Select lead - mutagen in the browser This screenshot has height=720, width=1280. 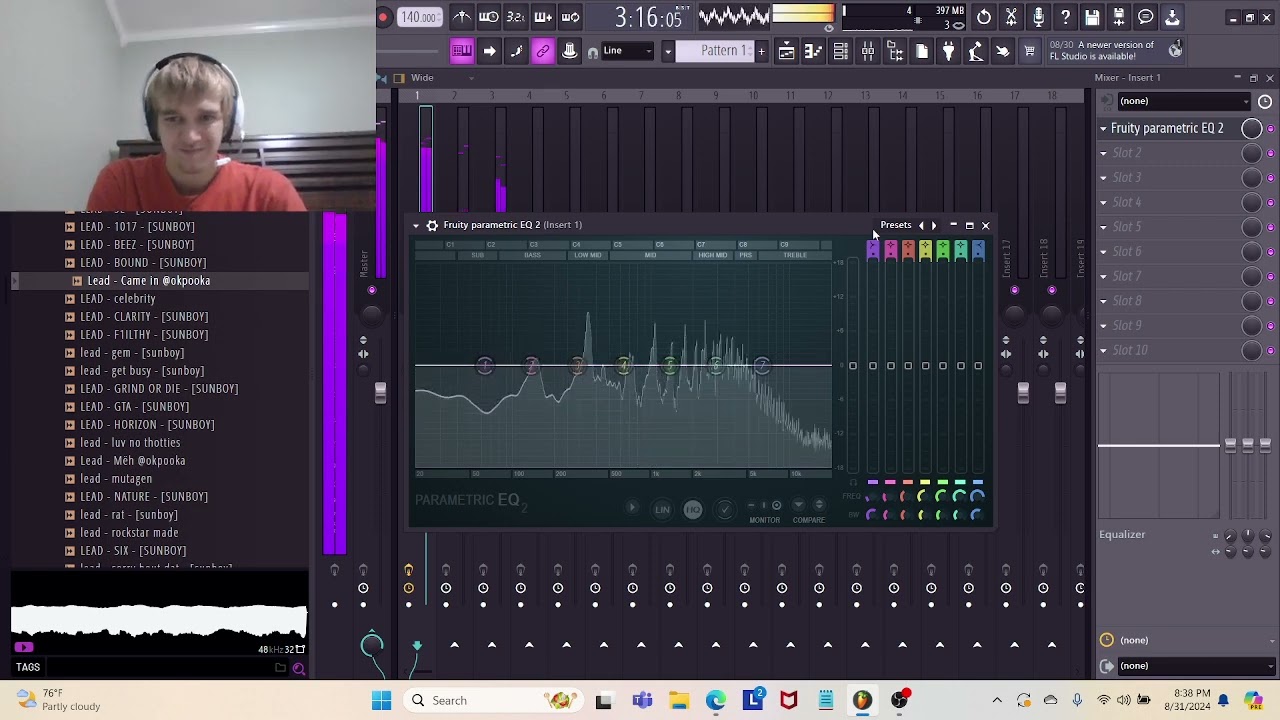(x=116, y=479)
